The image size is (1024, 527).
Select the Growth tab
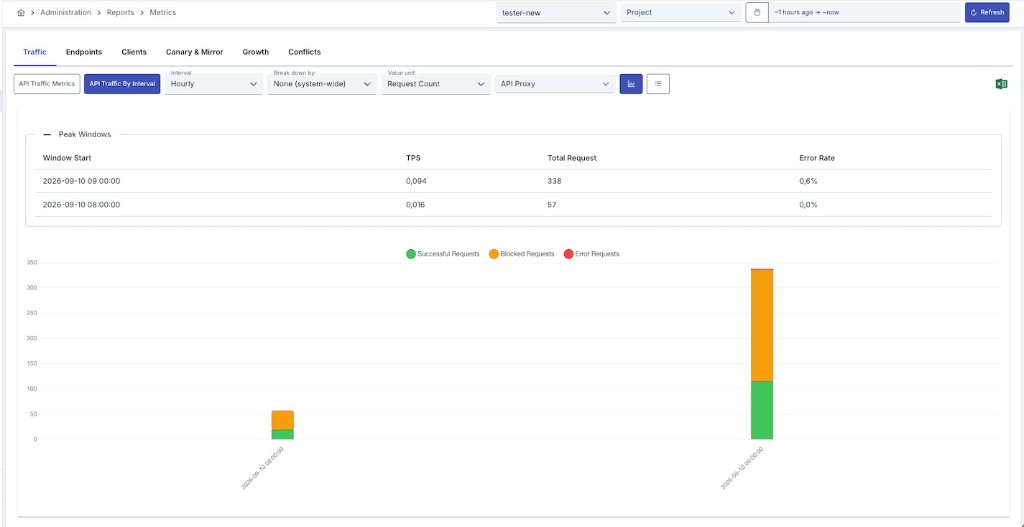[x=255, y=52]
